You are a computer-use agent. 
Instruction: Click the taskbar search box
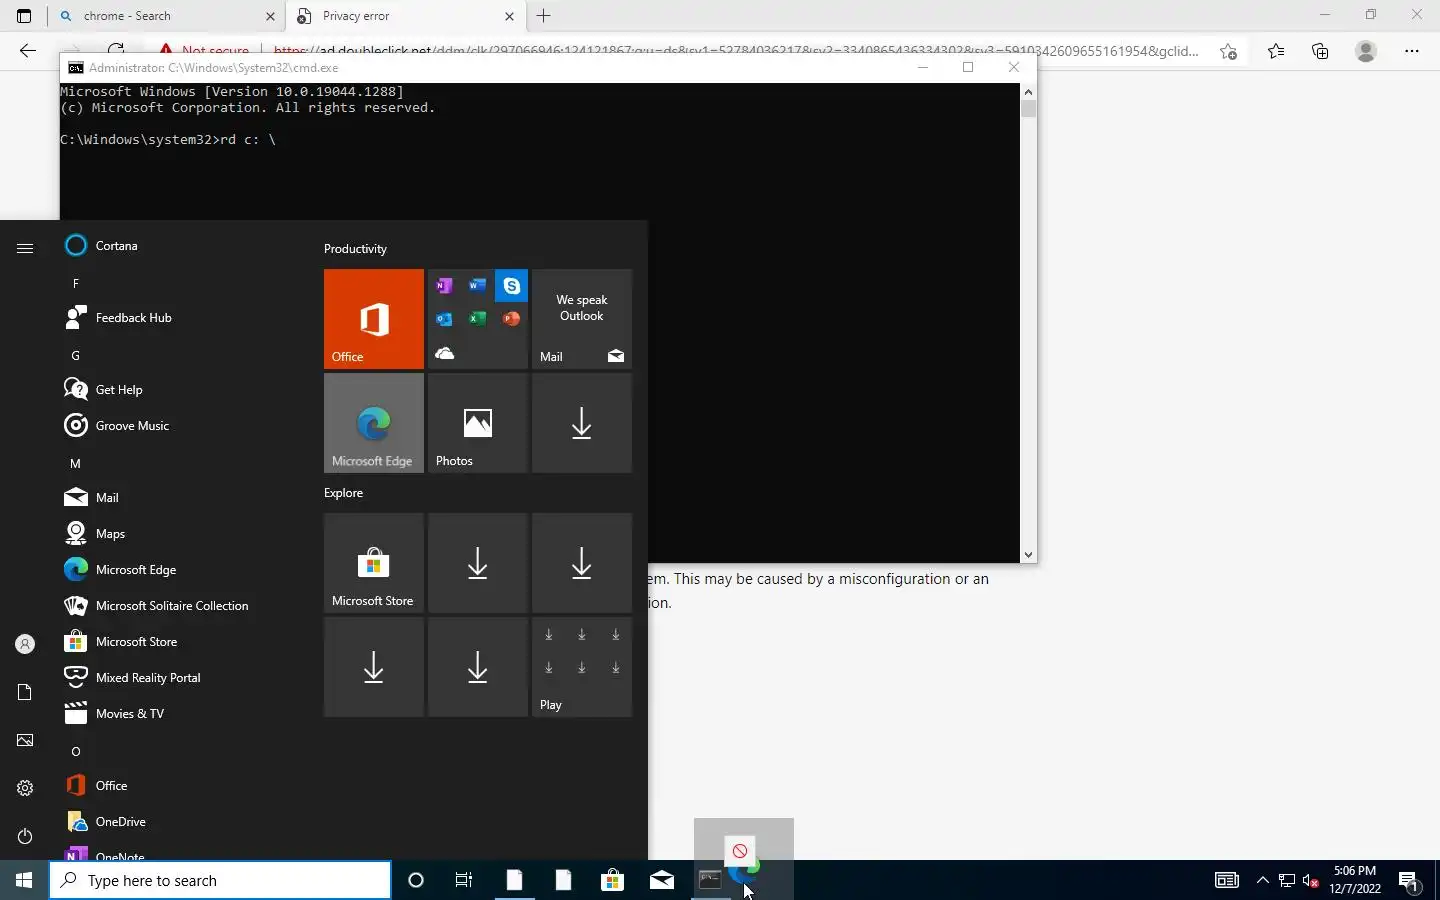click(x=220, y=881)
